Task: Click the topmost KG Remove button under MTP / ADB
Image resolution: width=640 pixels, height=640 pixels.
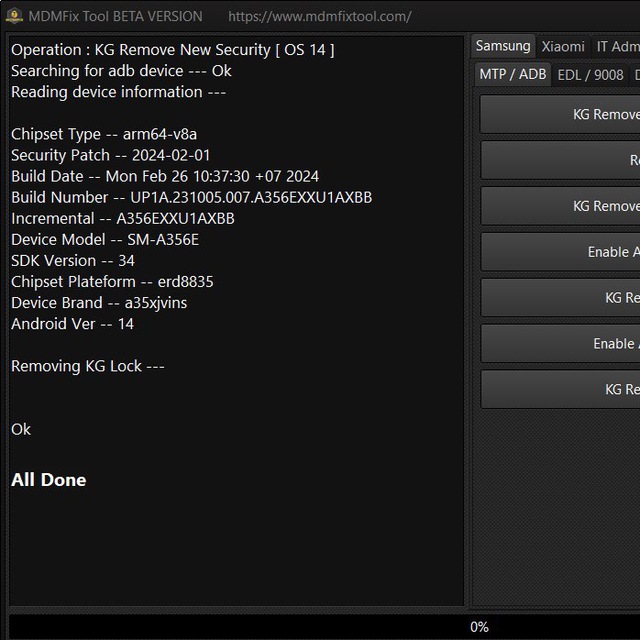Action: [560, 114]
